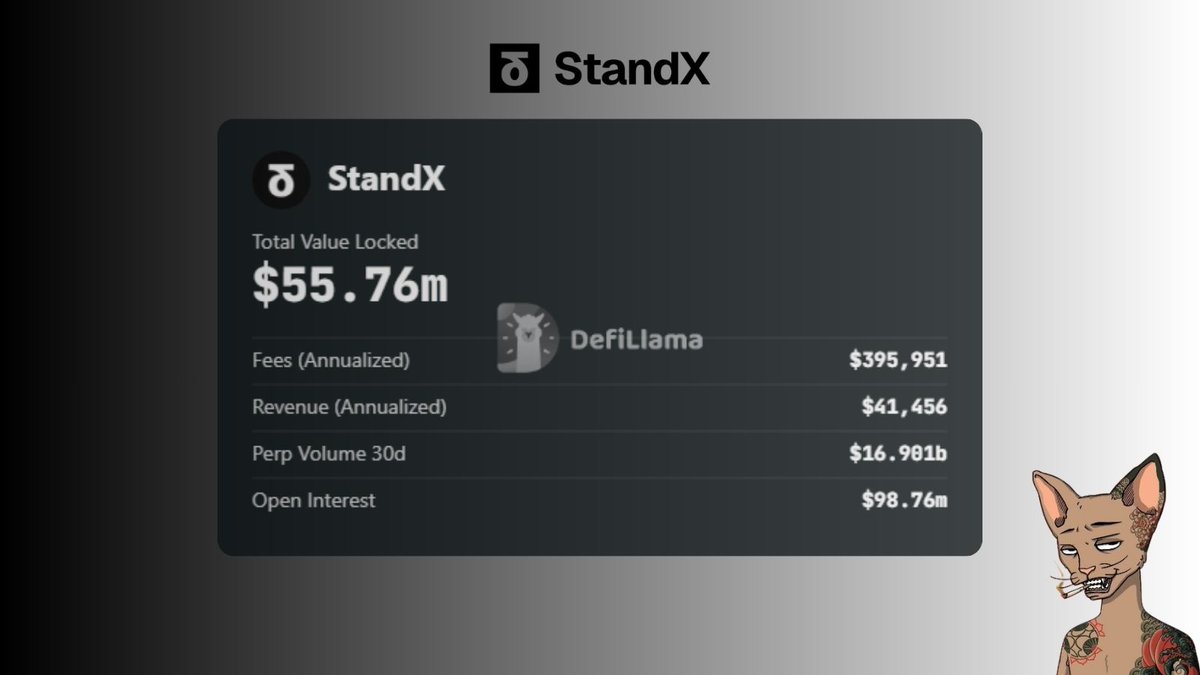1200x675 pixels.
Task: Open the DefiLlama watermark text
Action: (636, 340)
